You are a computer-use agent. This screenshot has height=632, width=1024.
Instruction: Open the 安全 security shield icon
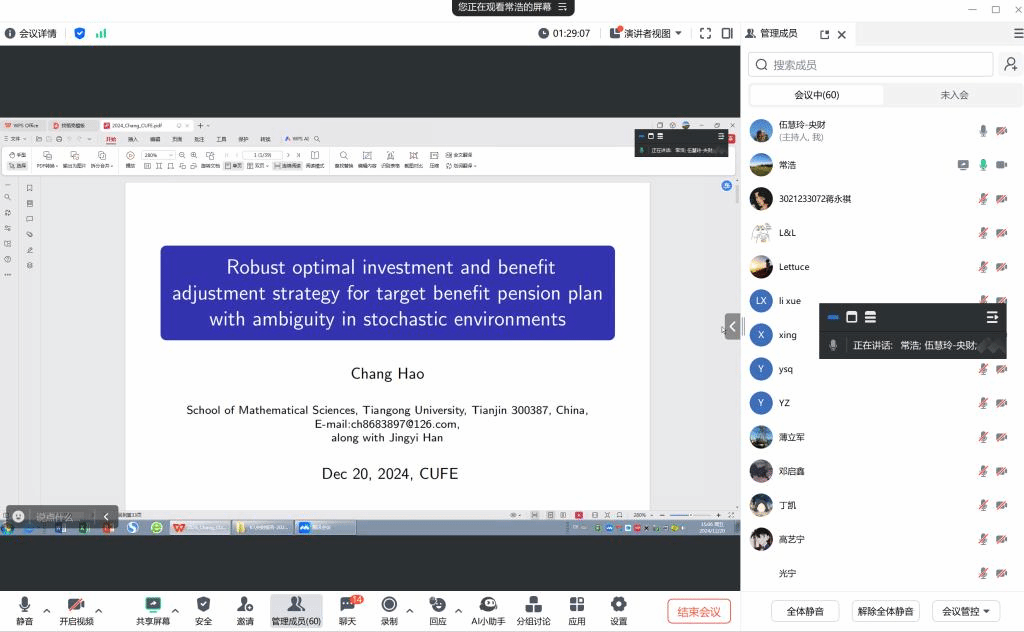pos(203,605)
